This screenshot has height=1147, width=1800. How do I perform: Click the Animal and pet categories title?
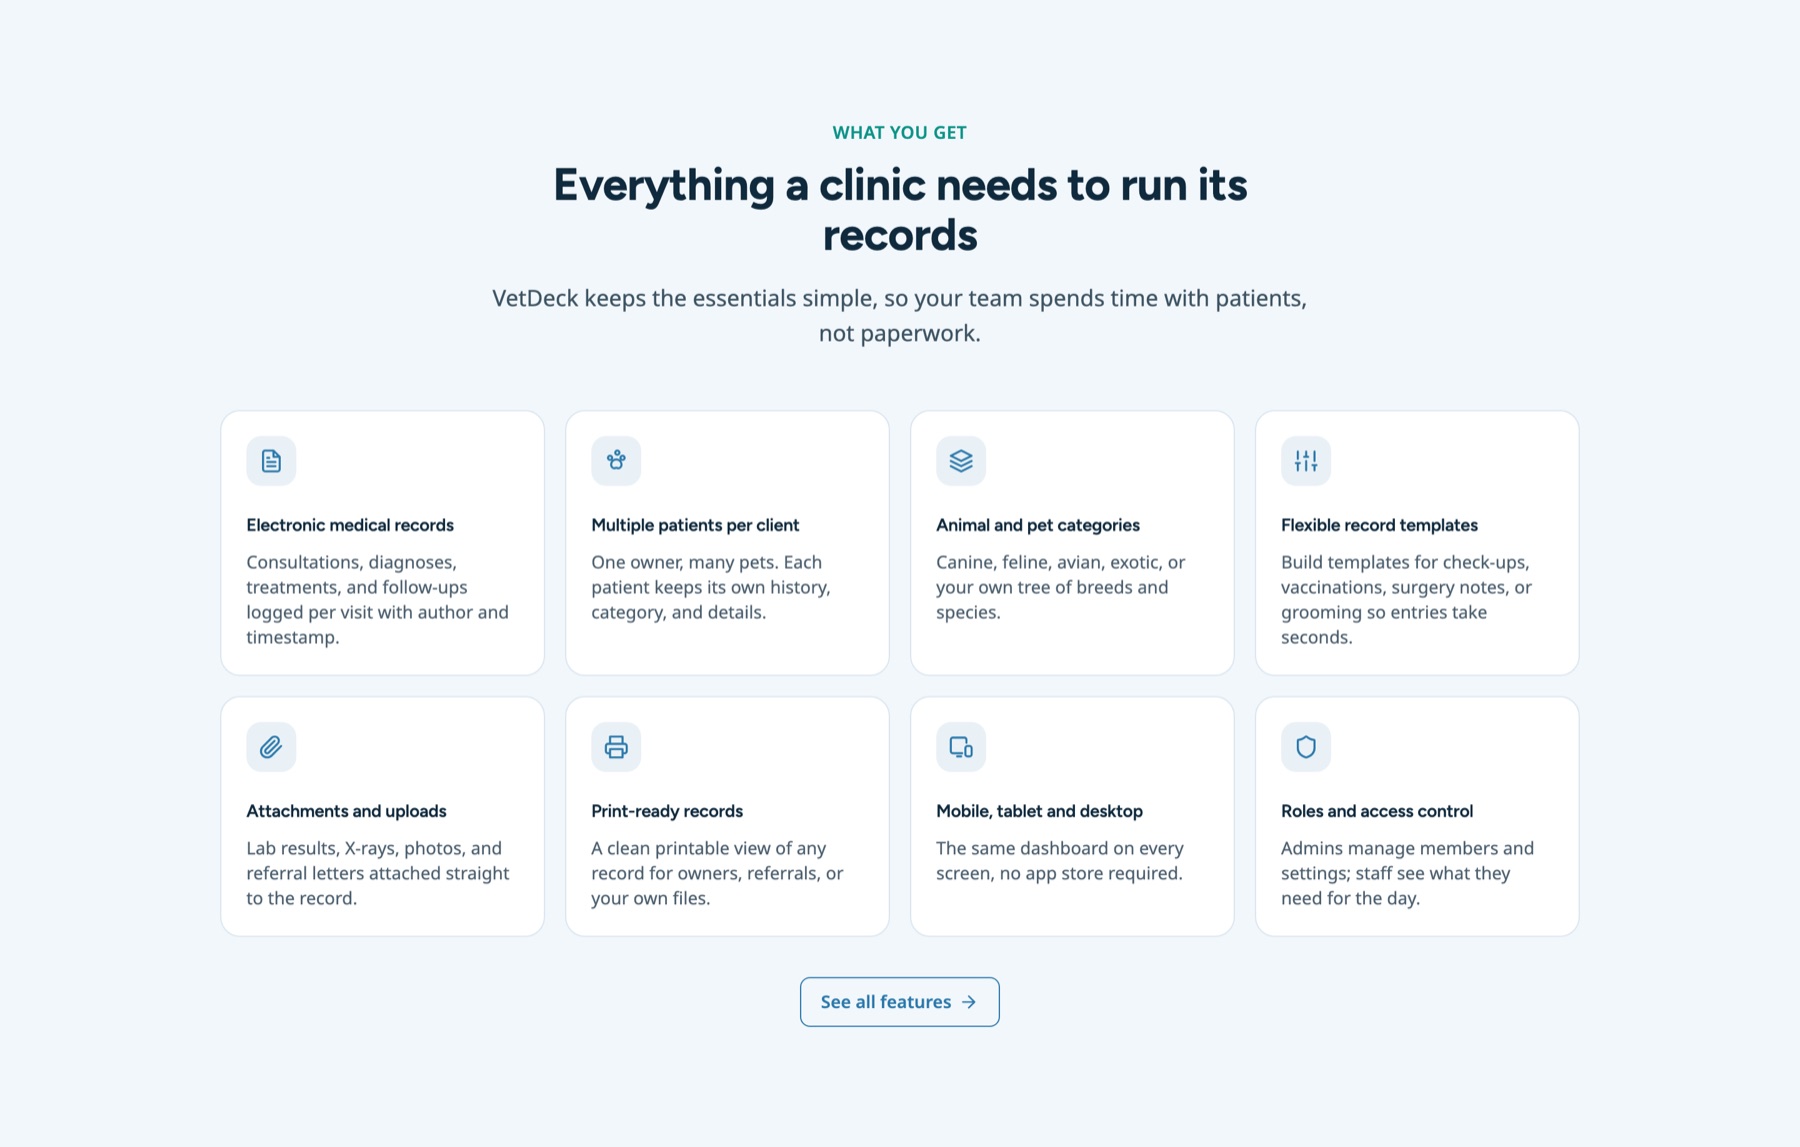click(1038, 525)
